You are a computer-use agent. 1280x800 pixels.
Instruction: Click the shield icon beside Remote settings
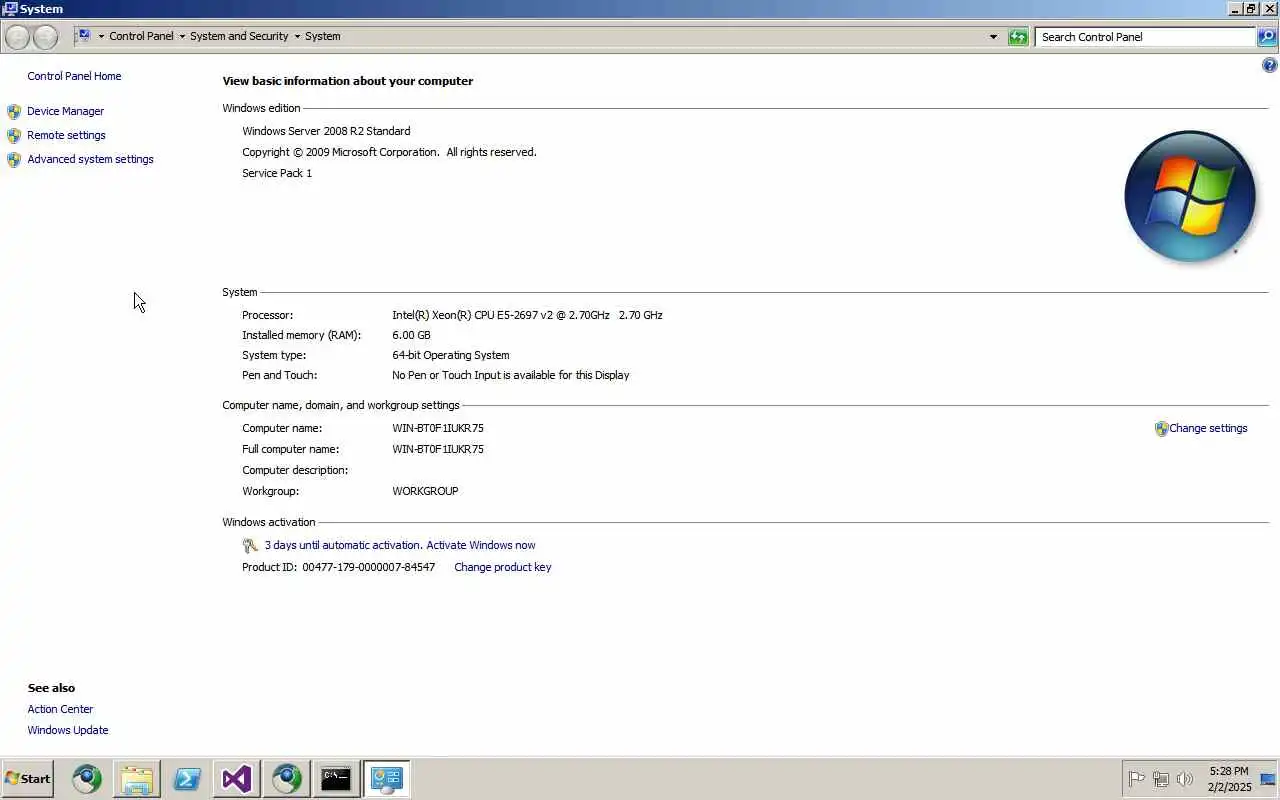pos(14,135)
